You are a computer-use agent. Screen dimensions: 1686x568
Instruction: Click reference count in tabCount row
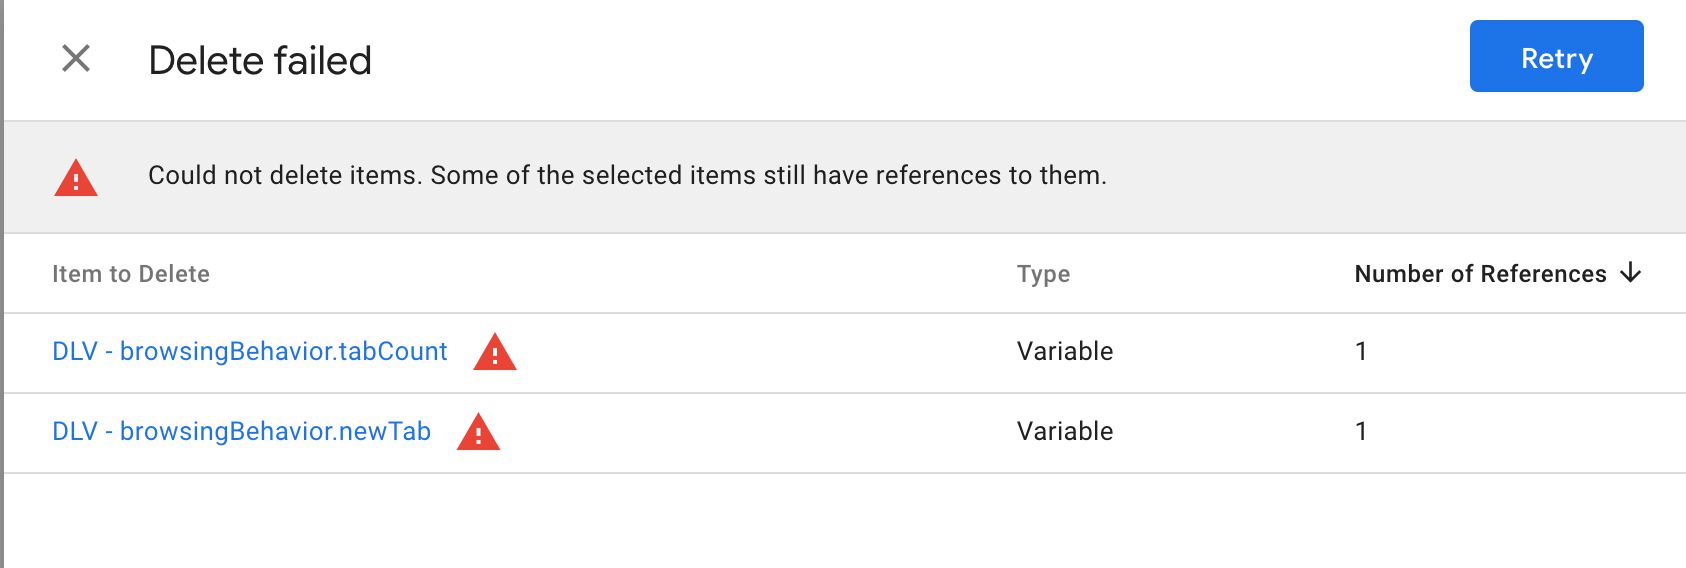coord(1361,351)
